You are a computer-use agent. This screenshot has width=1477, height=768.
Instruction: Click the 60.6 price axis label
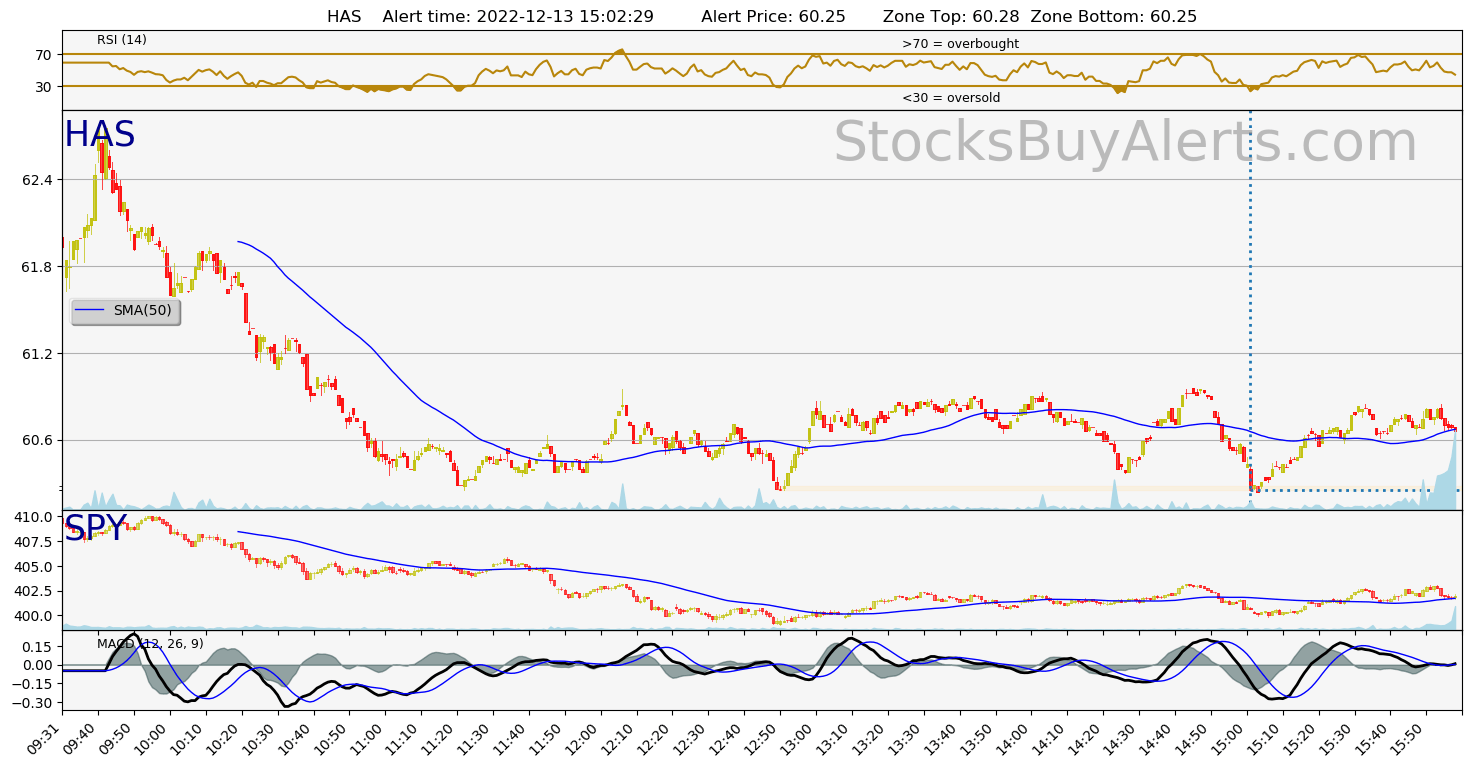37,441
